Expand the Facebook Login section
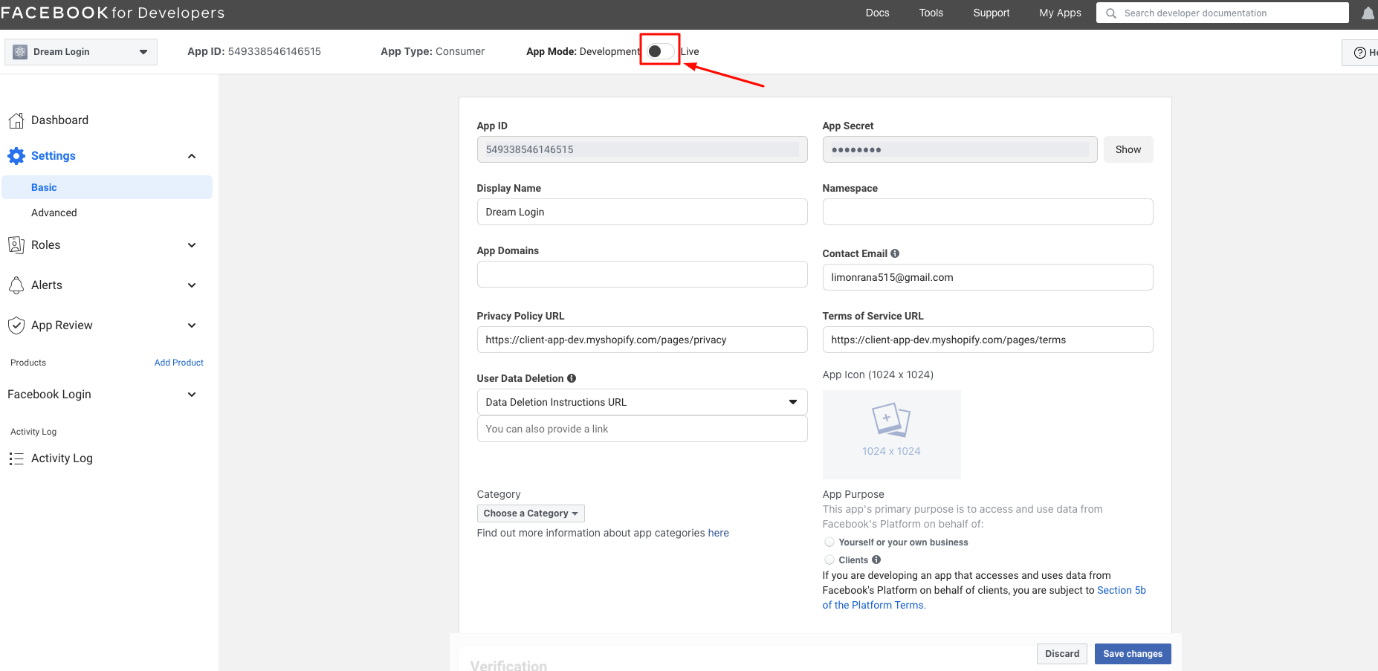Image resolution: width=1378 pixels, height=671 pixels. tap(192, 394)
